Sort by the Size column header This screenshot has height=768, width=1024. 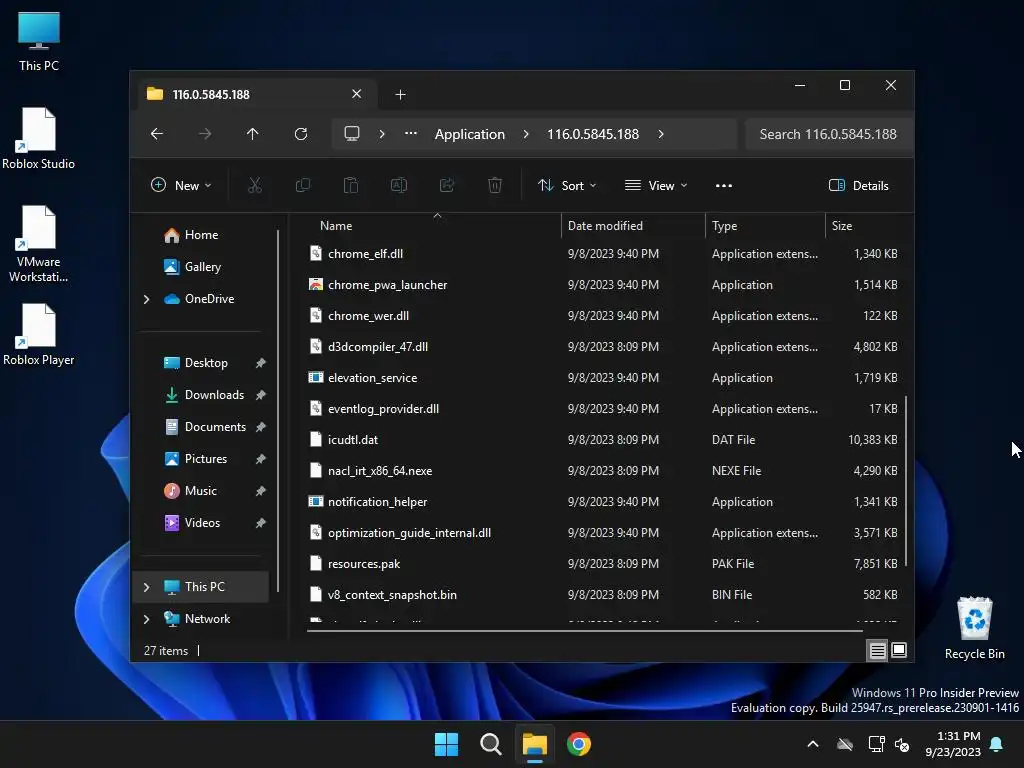coord(865,226)
